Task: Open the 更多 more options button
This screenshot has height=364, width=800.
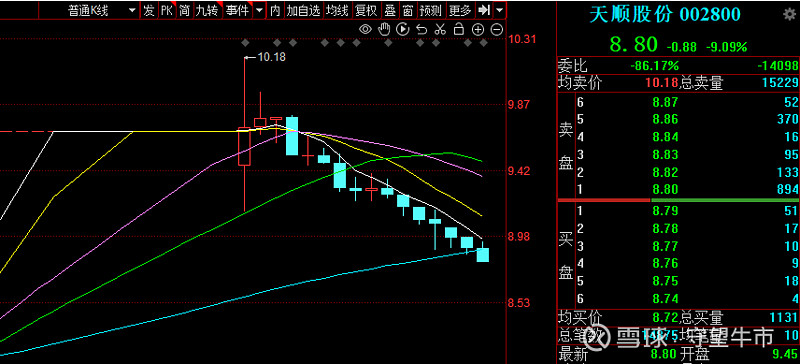Action: coord(461,10)
